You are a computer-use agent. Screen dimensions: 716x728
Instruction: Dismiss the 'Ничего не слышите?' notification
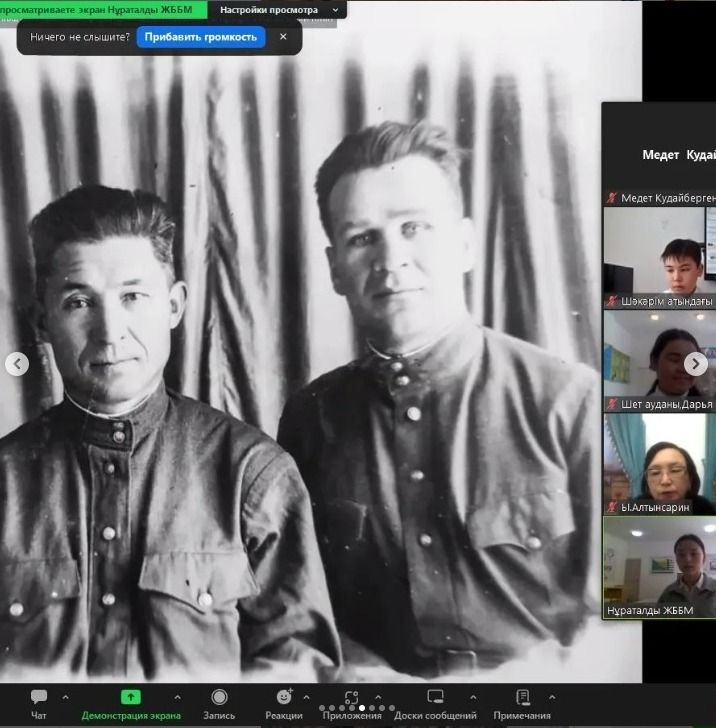tap(283, 37)
